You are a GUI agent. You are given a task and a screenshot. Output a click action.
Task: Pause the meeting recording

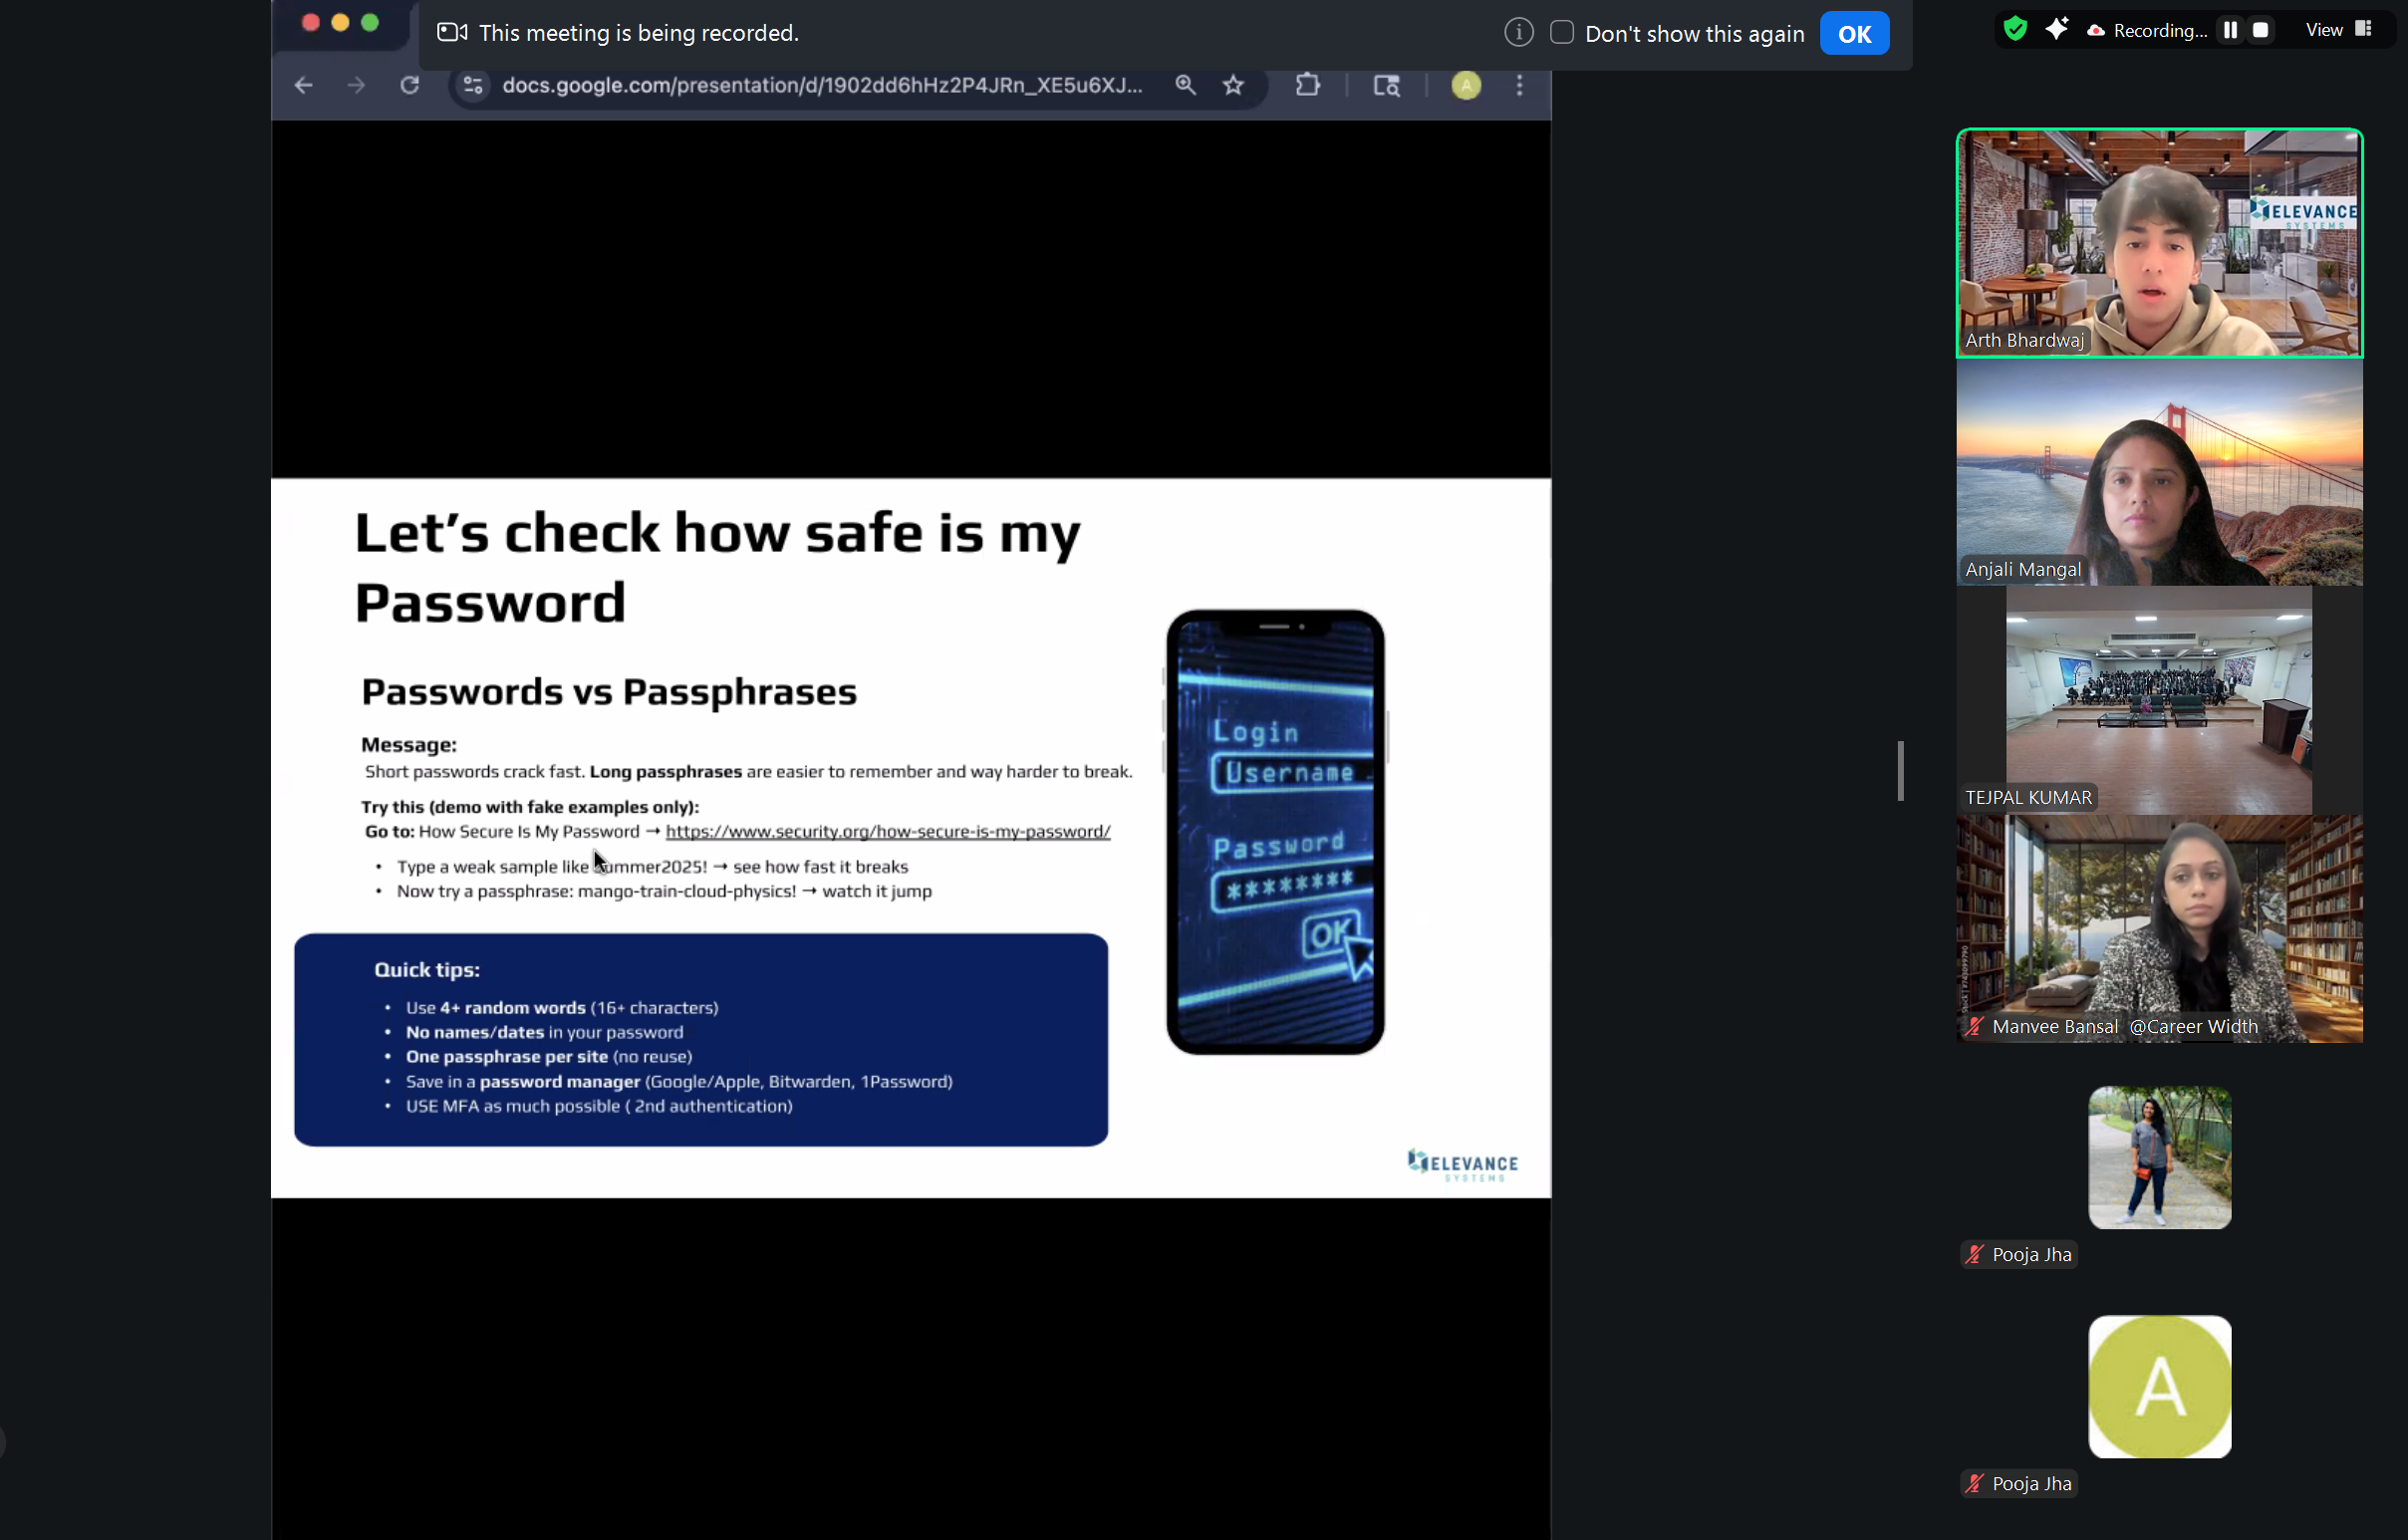click(2230, 30)
